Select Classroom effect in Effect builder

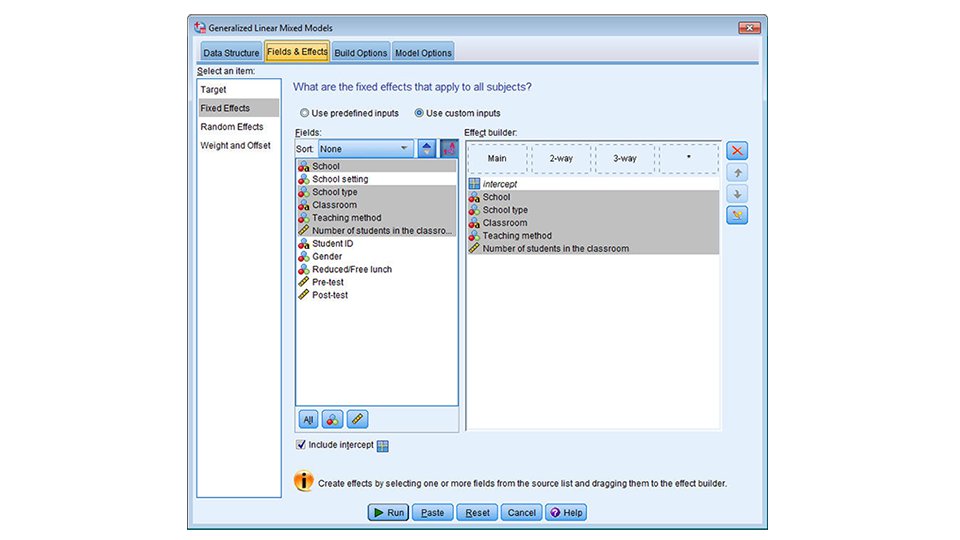pyautogui.click(x=593, y=223)
